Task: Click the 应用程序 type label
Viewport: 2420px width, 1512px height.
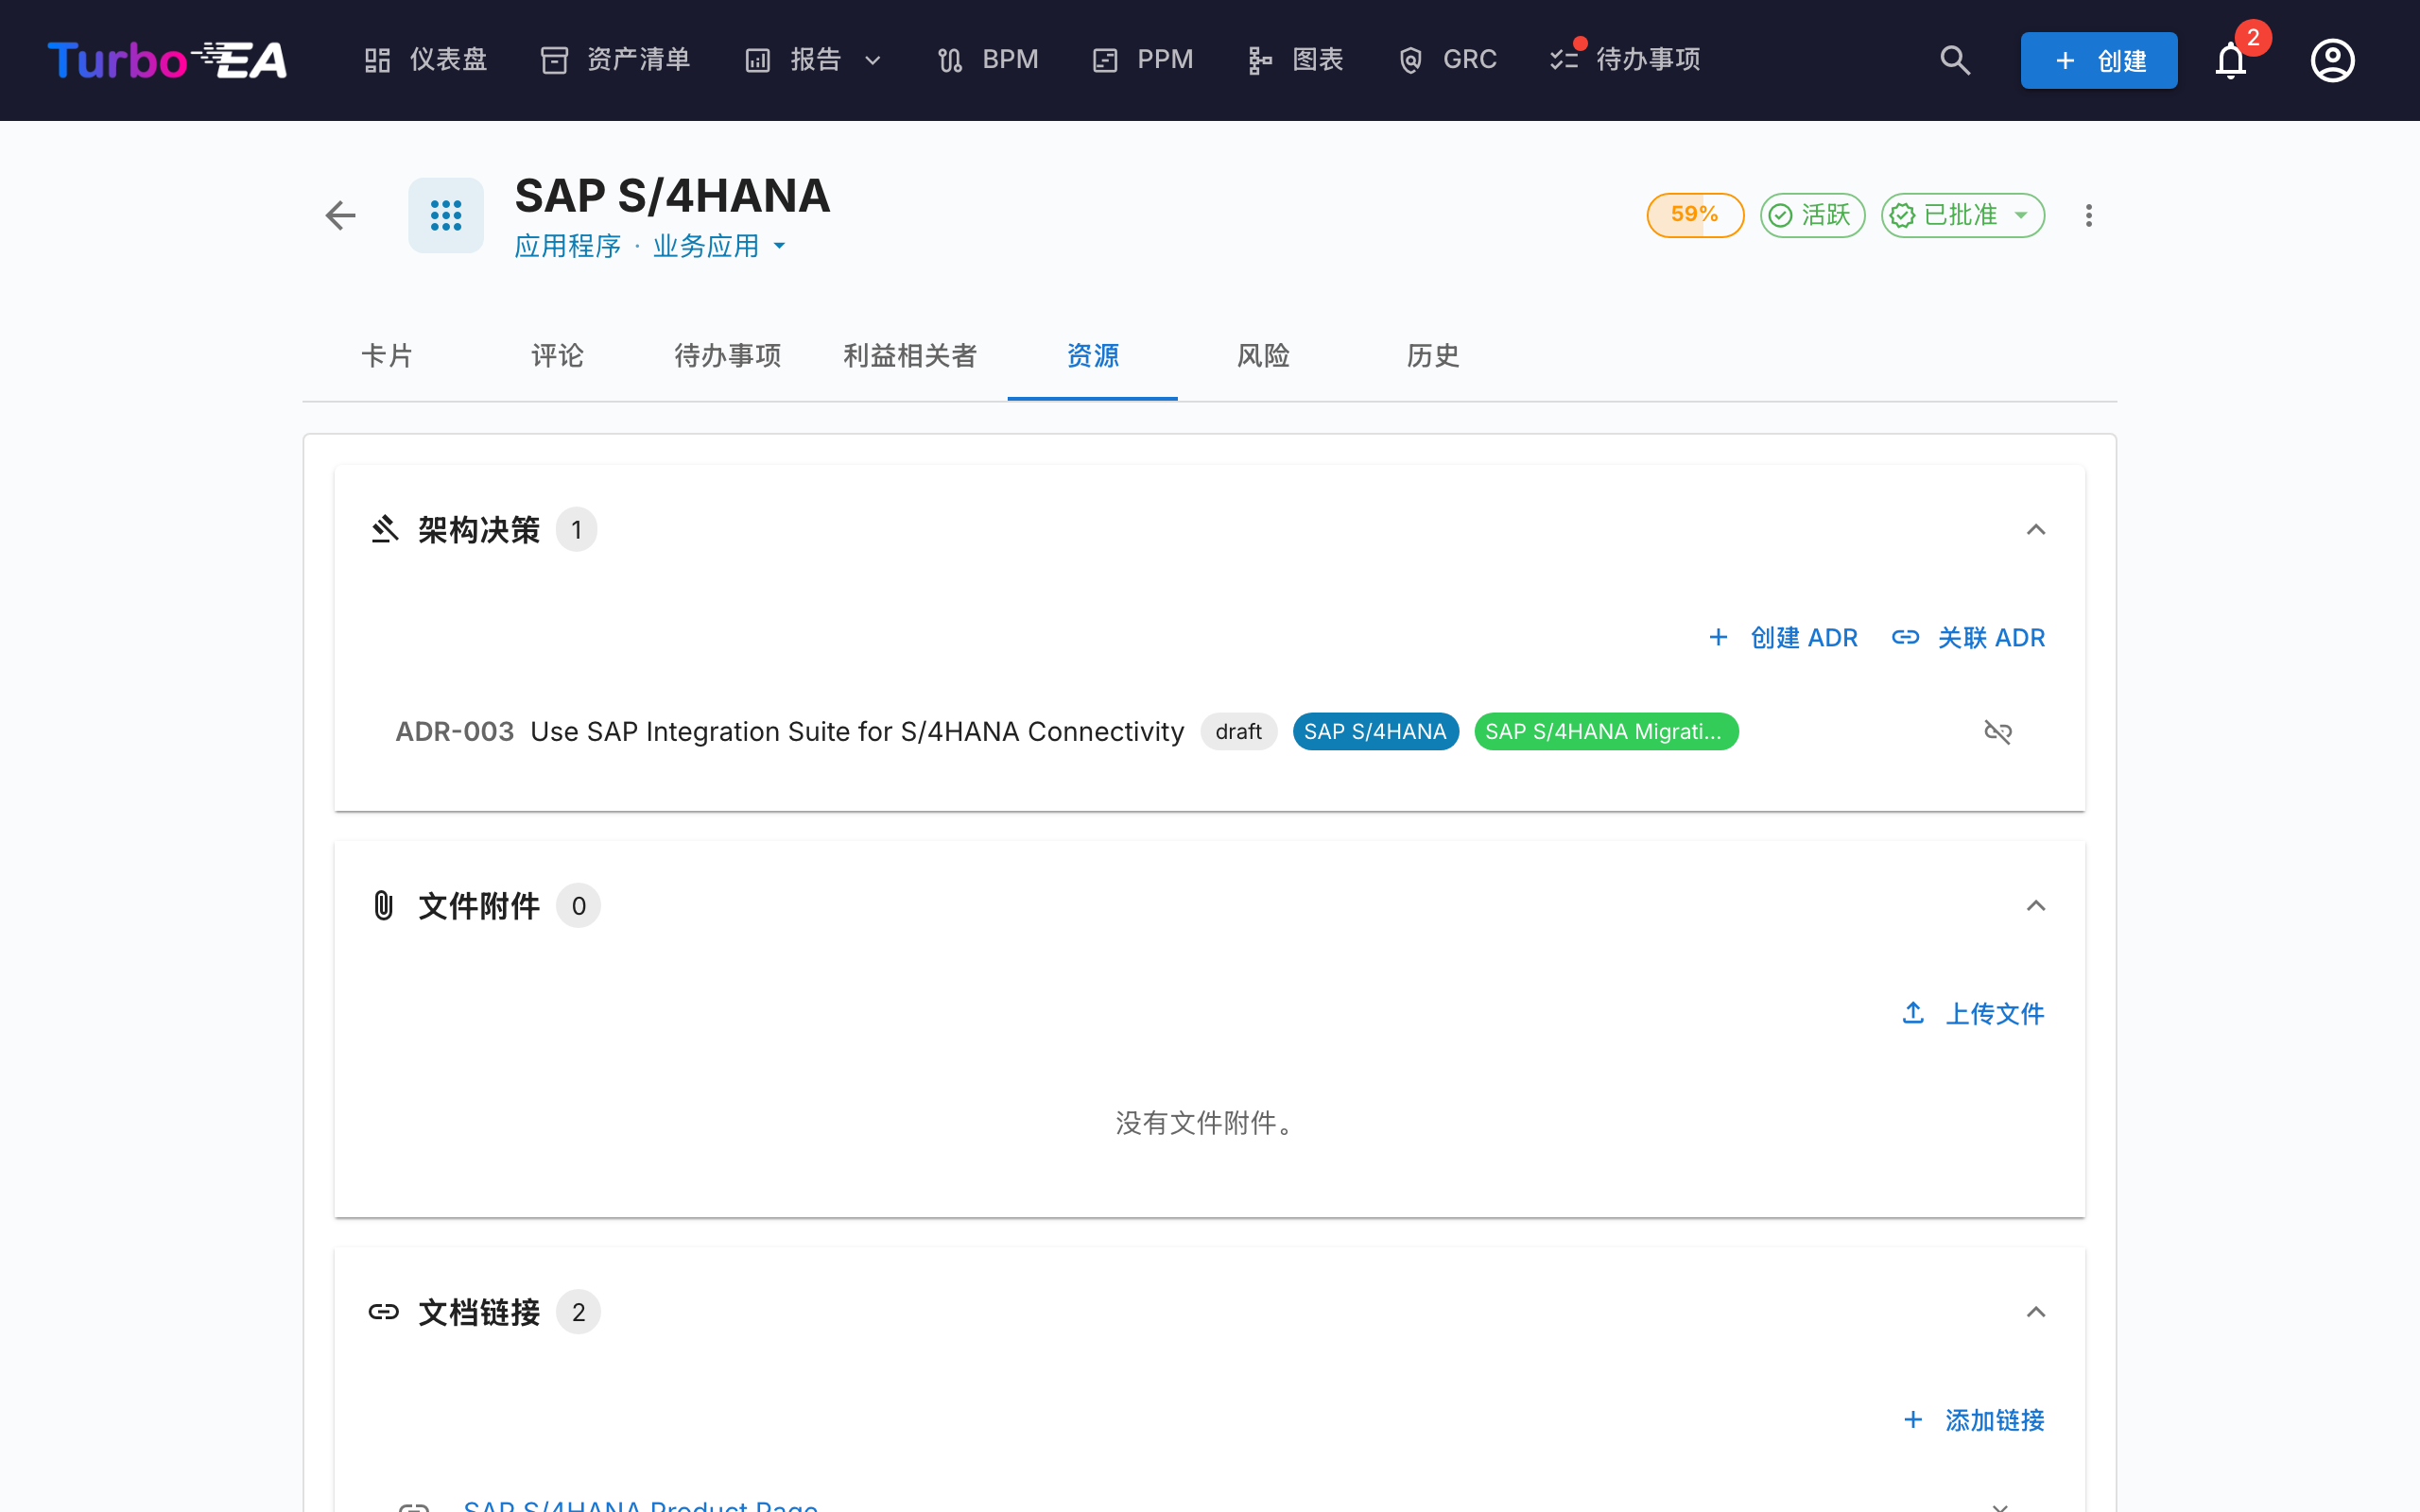Action: (567, 246)
